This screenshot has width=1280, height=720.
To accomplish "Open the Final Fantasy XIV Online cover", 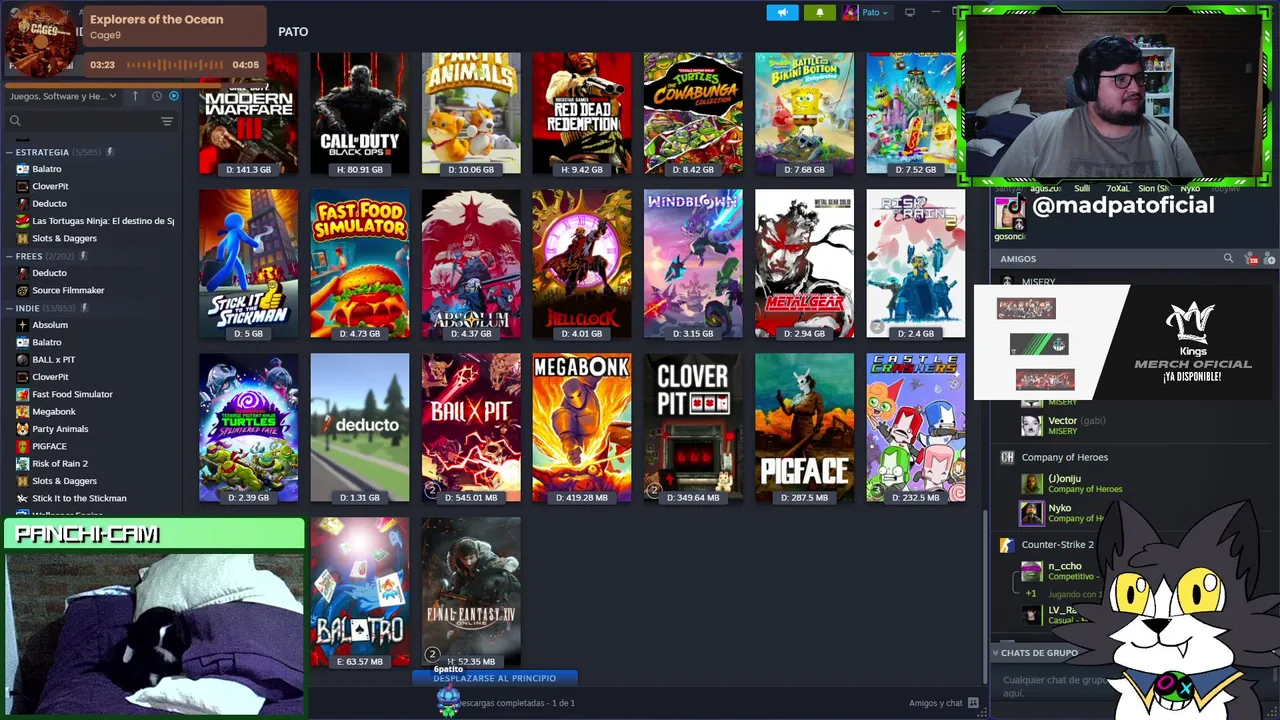I will 471,592.
